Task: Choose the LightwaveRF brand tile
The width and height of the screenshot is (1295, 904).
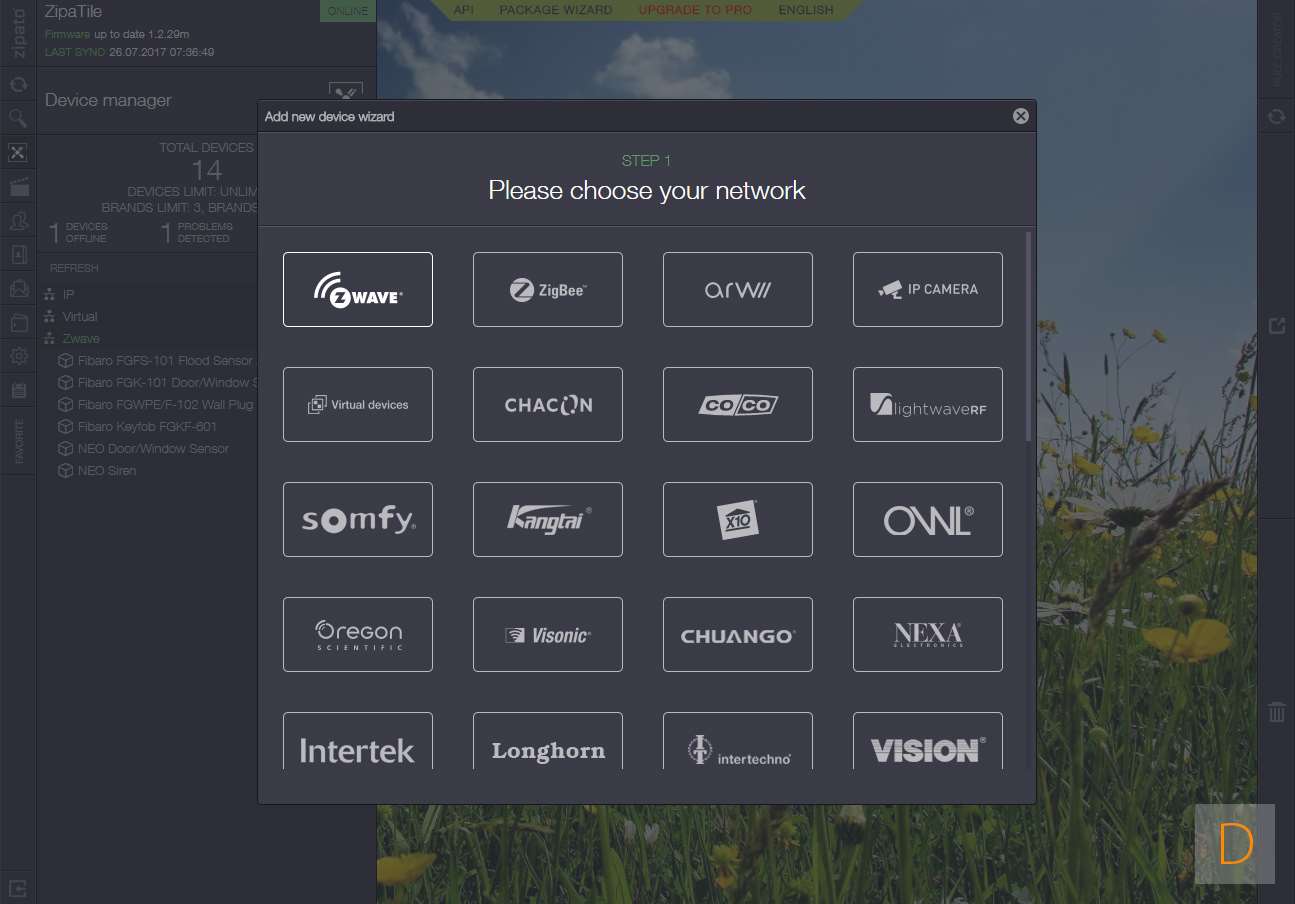Action: pos(928,404)
